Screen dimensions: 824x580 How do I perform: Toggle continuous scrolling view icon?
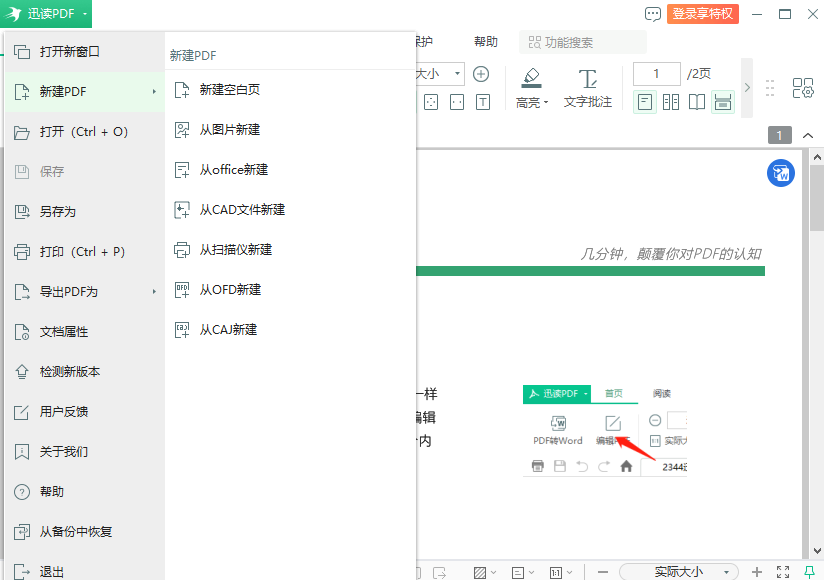click(723, 102)
